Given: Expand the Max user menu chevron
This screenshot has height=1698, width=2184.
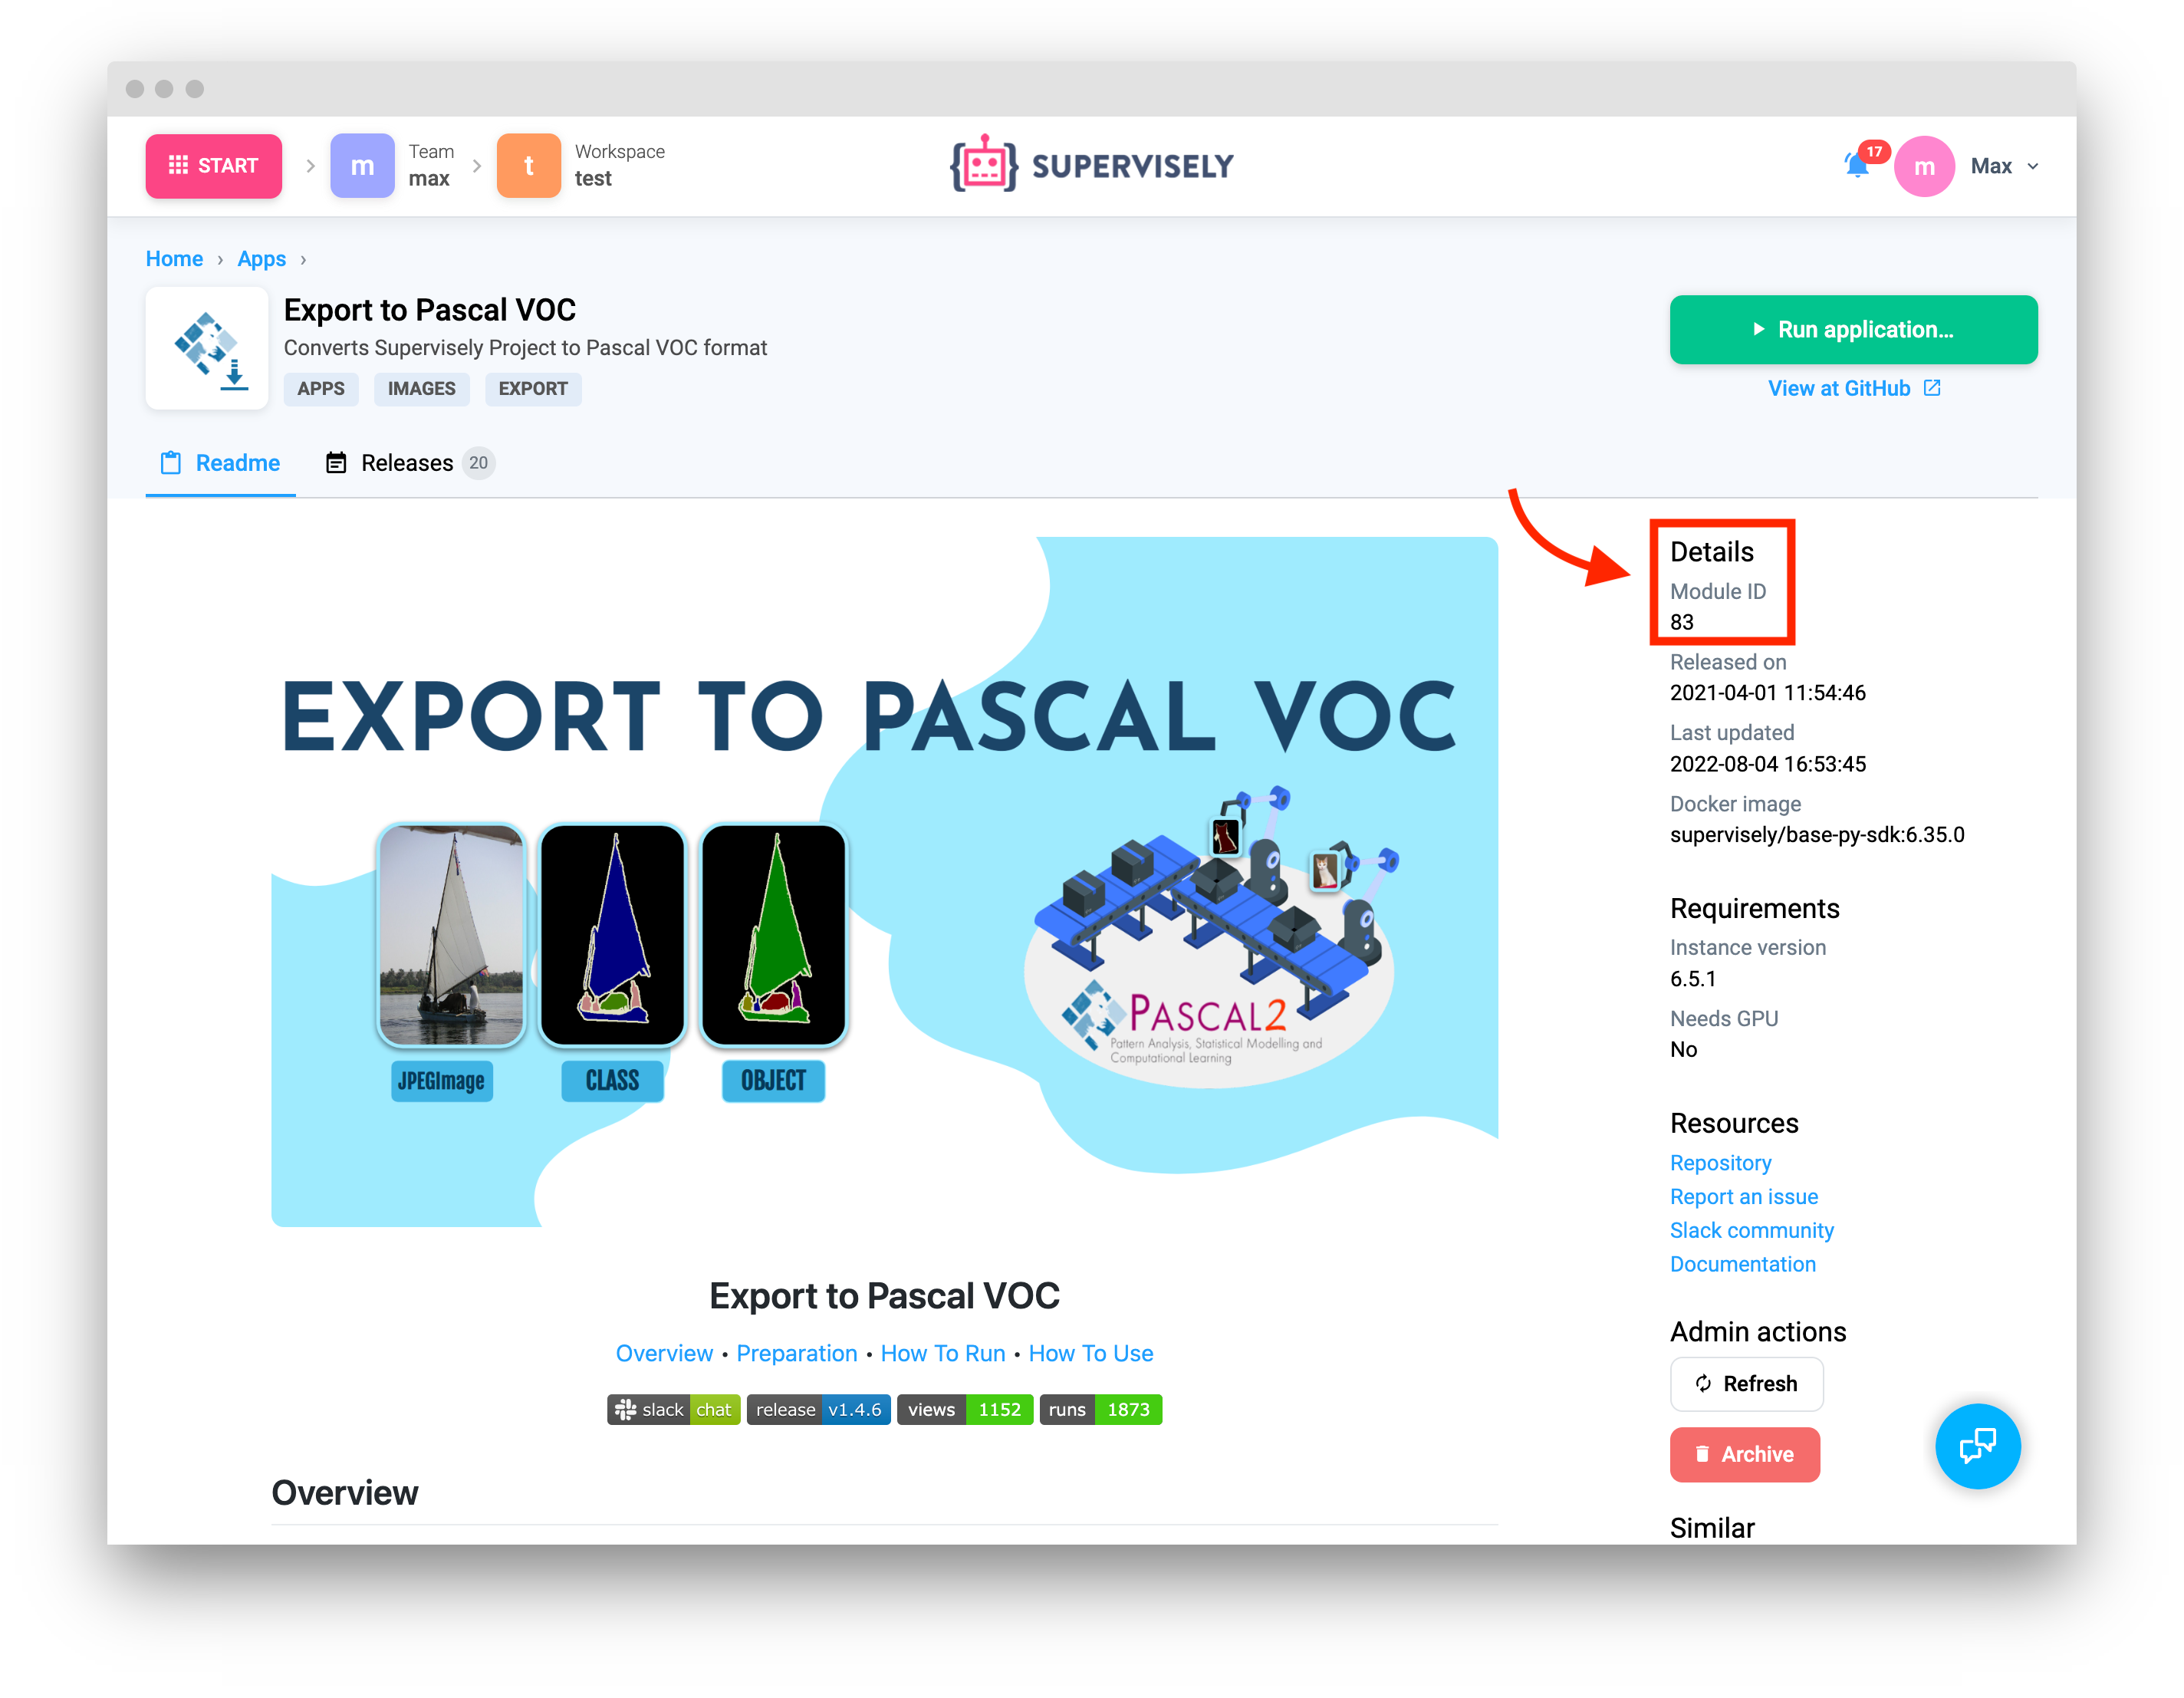Looking at the screenshot, I should (x=2033, y=166).
